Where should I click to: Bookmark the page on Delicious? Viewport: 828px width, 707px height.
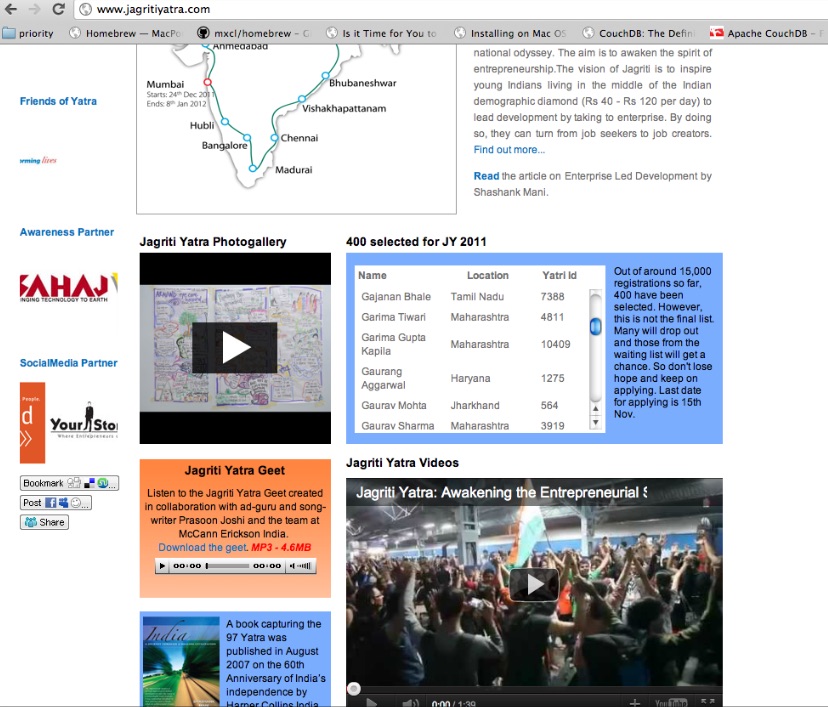[x=89, y=483]
